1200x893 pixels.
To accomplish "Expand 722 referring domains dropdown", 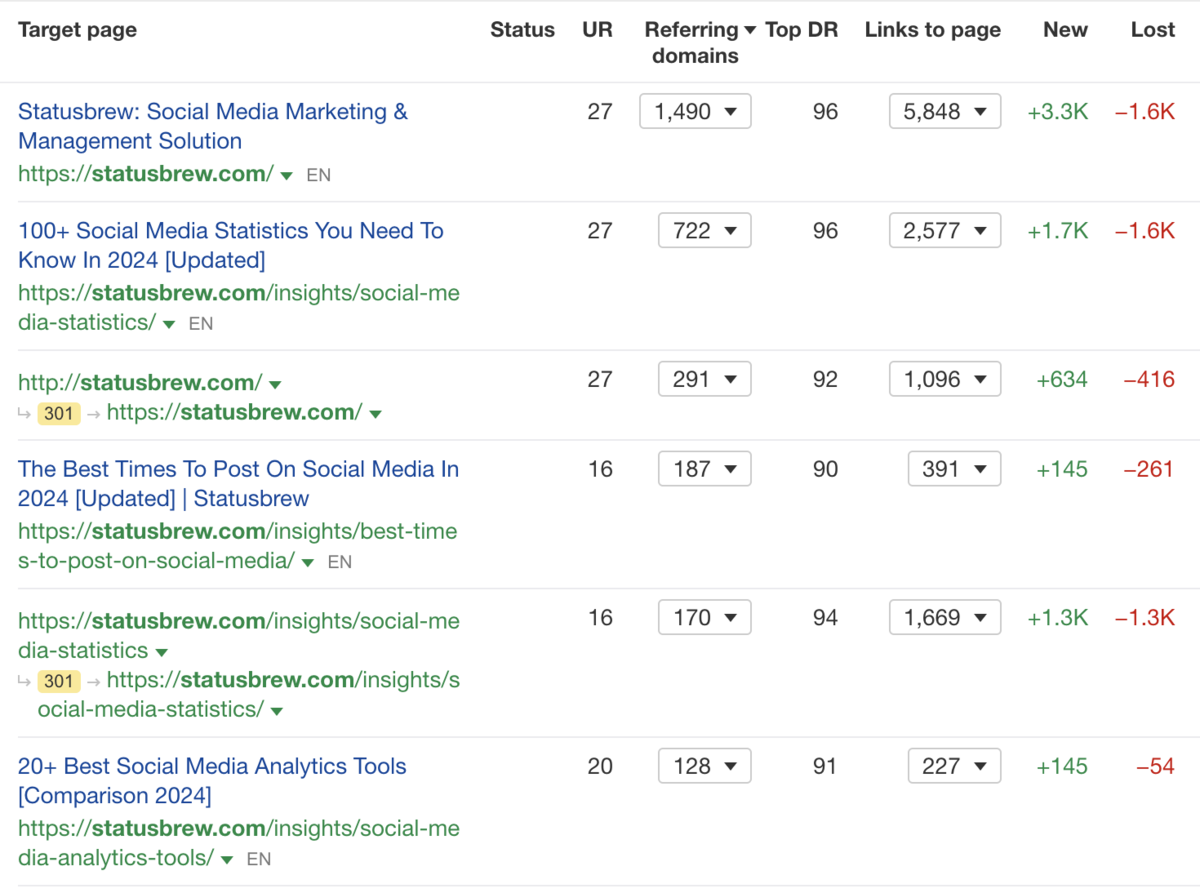I will [x=704, y=231].
